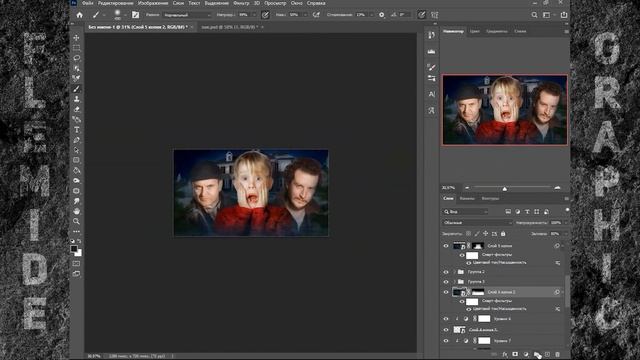The width and height of the screenshot is (640, 360).
Task: Add a layer mask
Action: click(515, 354)
